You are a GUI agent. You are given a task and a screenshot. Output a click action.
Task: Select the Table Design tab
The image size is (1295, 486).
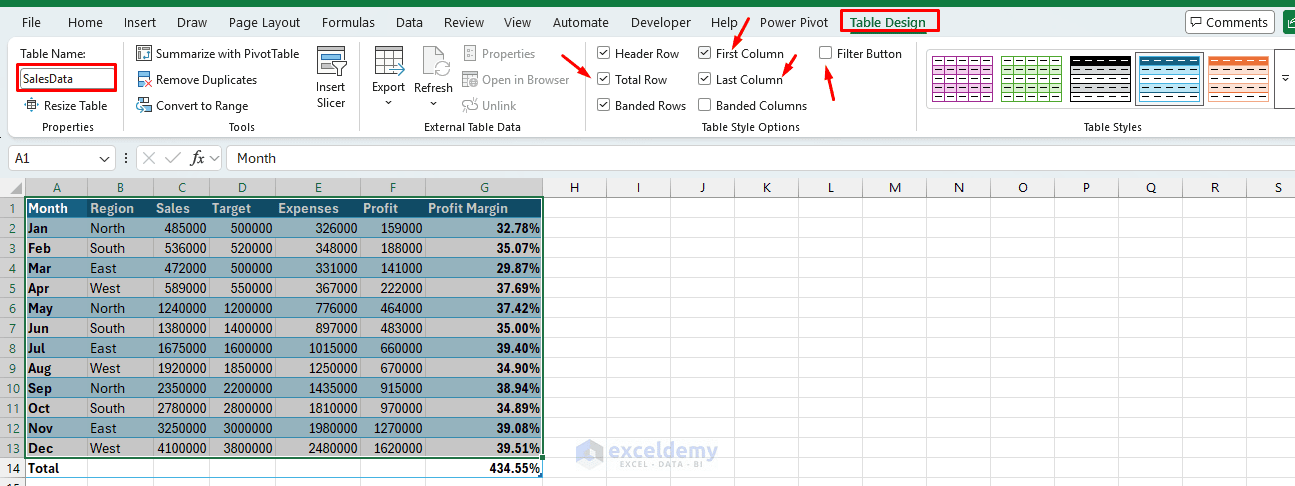coord(888,22)
